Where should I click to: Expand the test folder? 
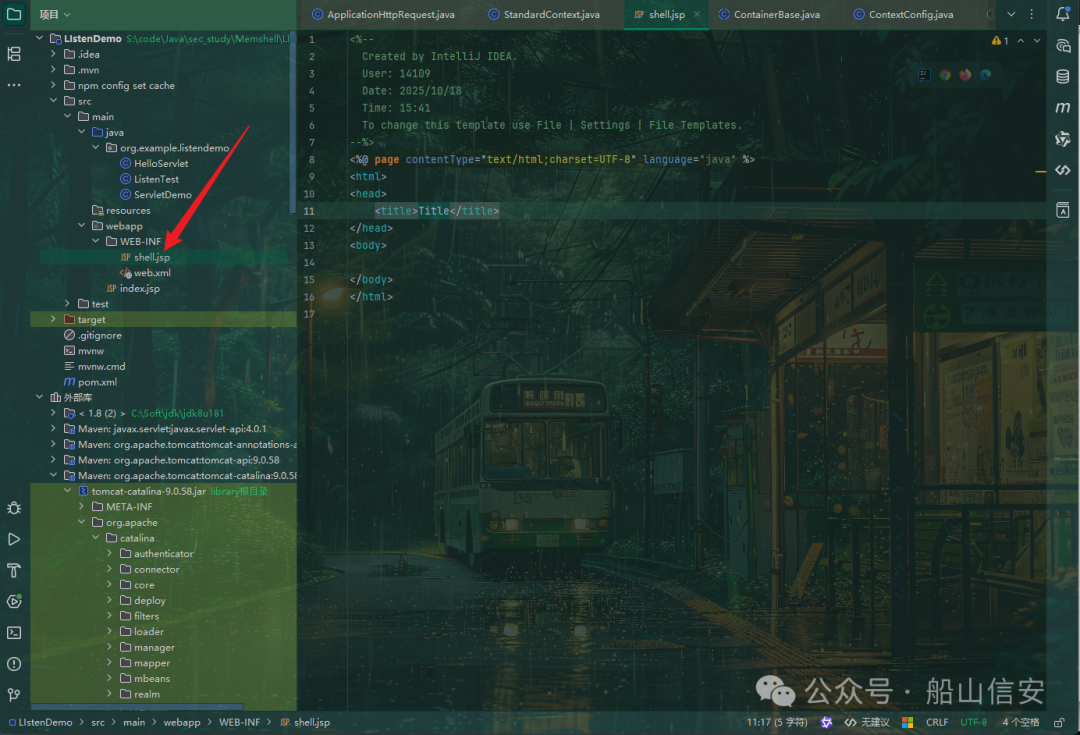(x=68, y=303)
